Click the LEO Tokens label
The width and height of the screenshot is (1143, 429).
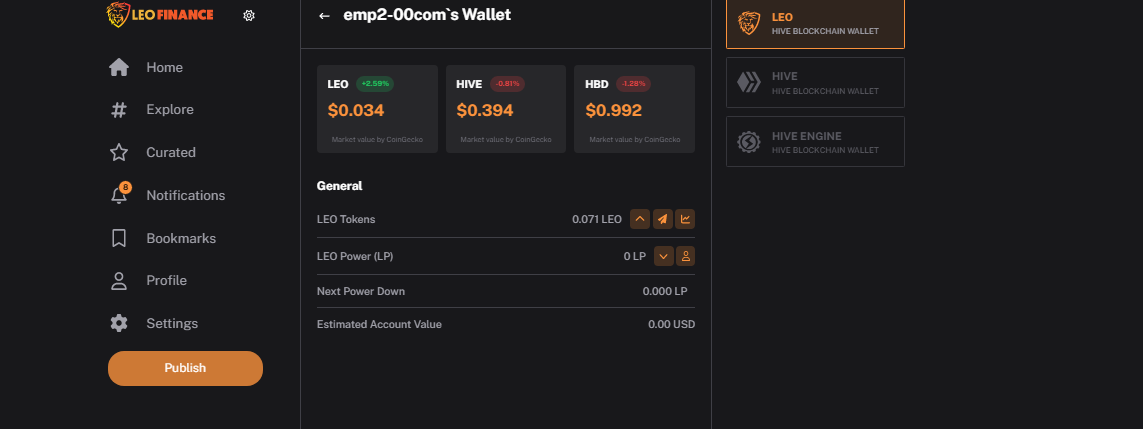coord(346,219)
